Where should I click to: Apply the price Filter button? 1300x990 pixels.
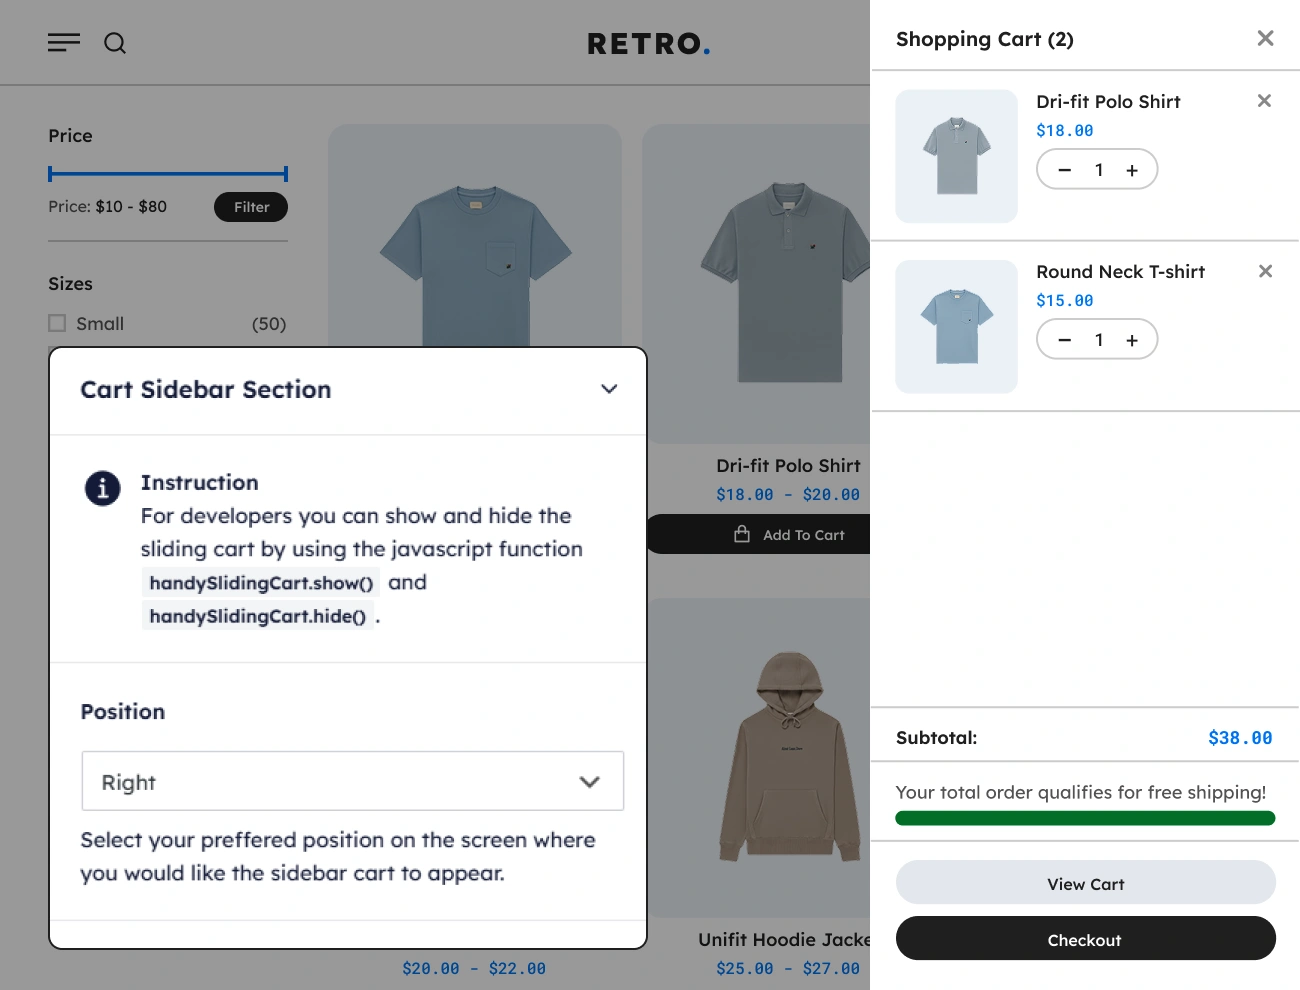pos(251,207)
